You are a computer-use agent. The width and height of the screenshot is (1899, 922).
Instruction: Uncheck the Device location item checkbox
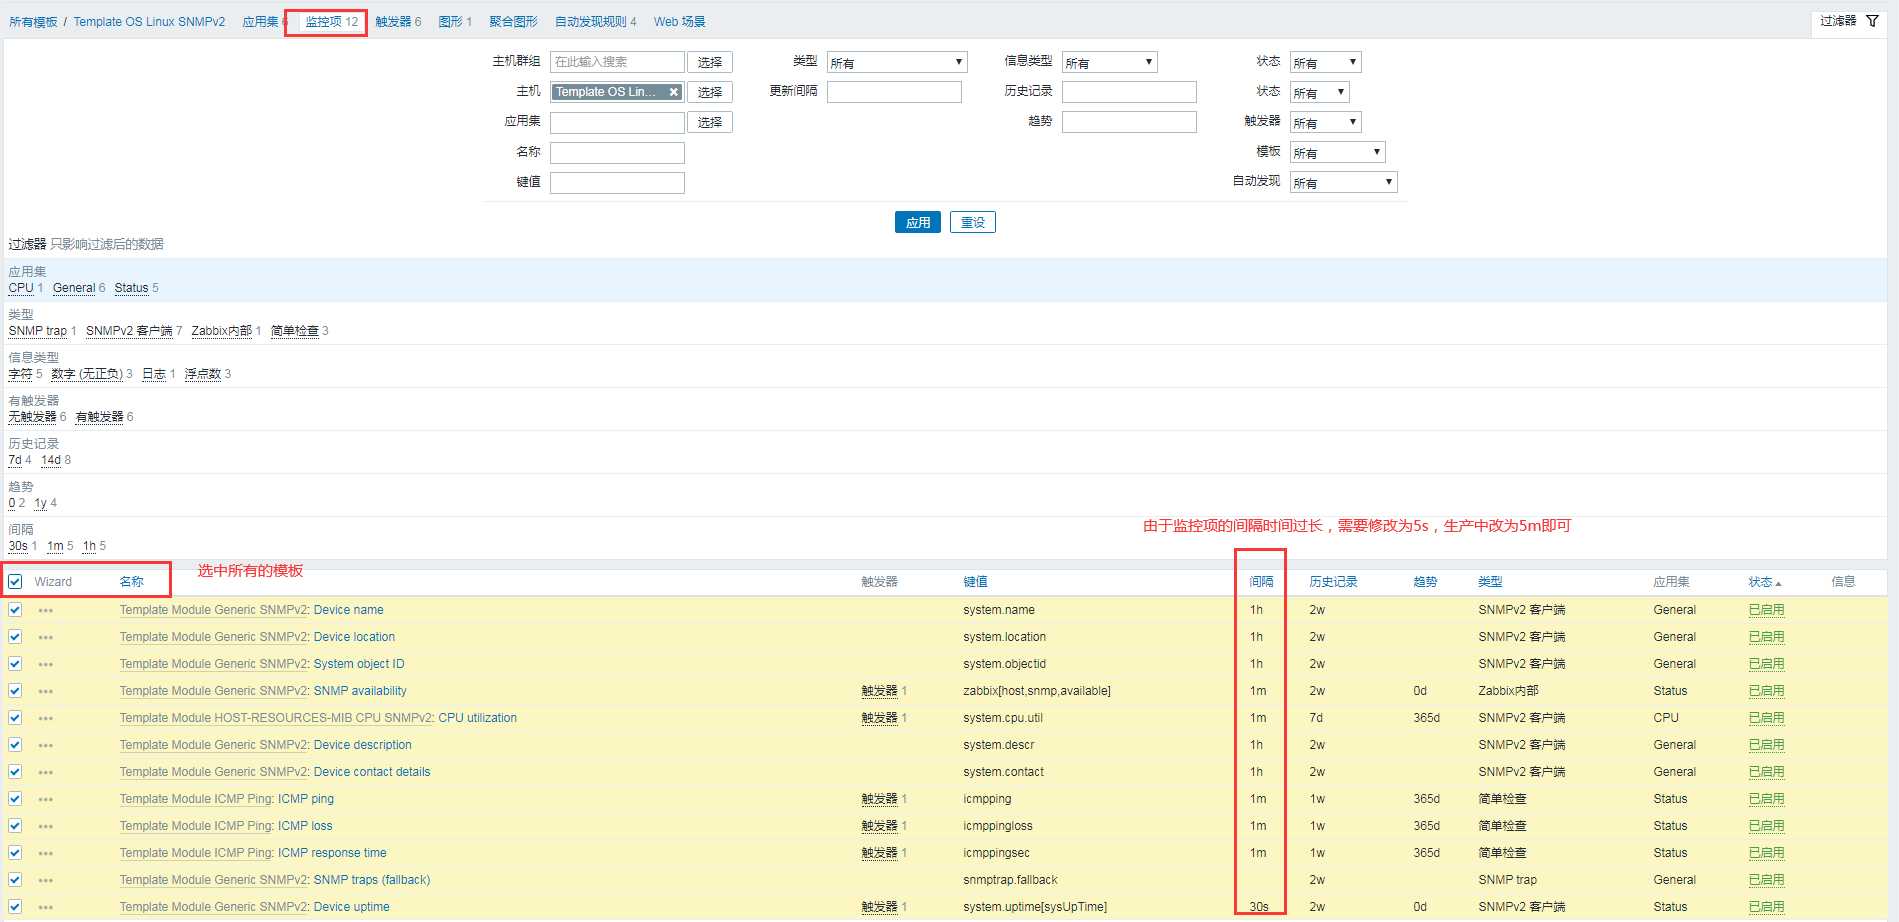15,636
